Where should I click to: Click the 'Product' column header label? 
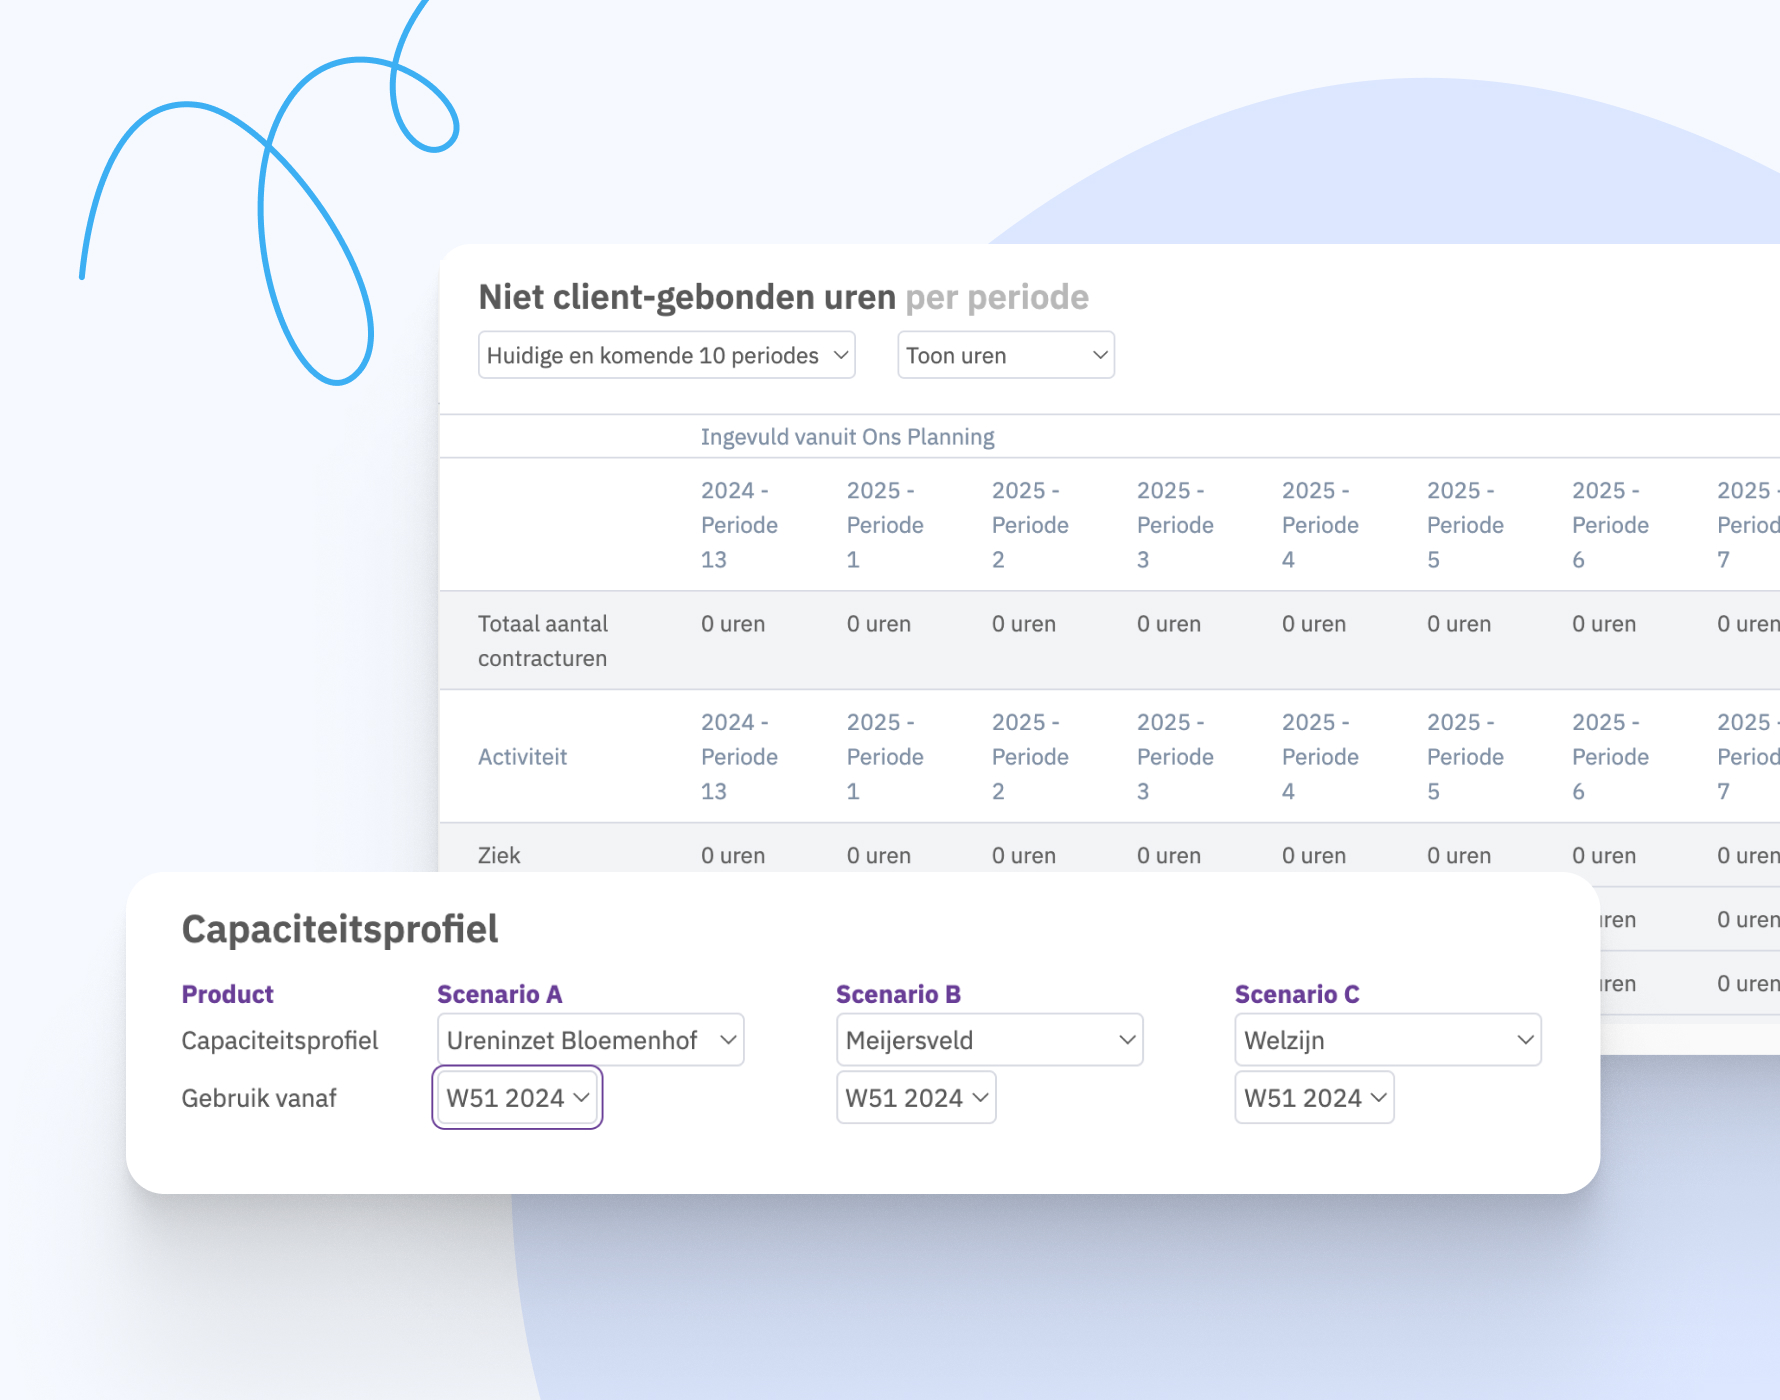[x=227, y=993]
